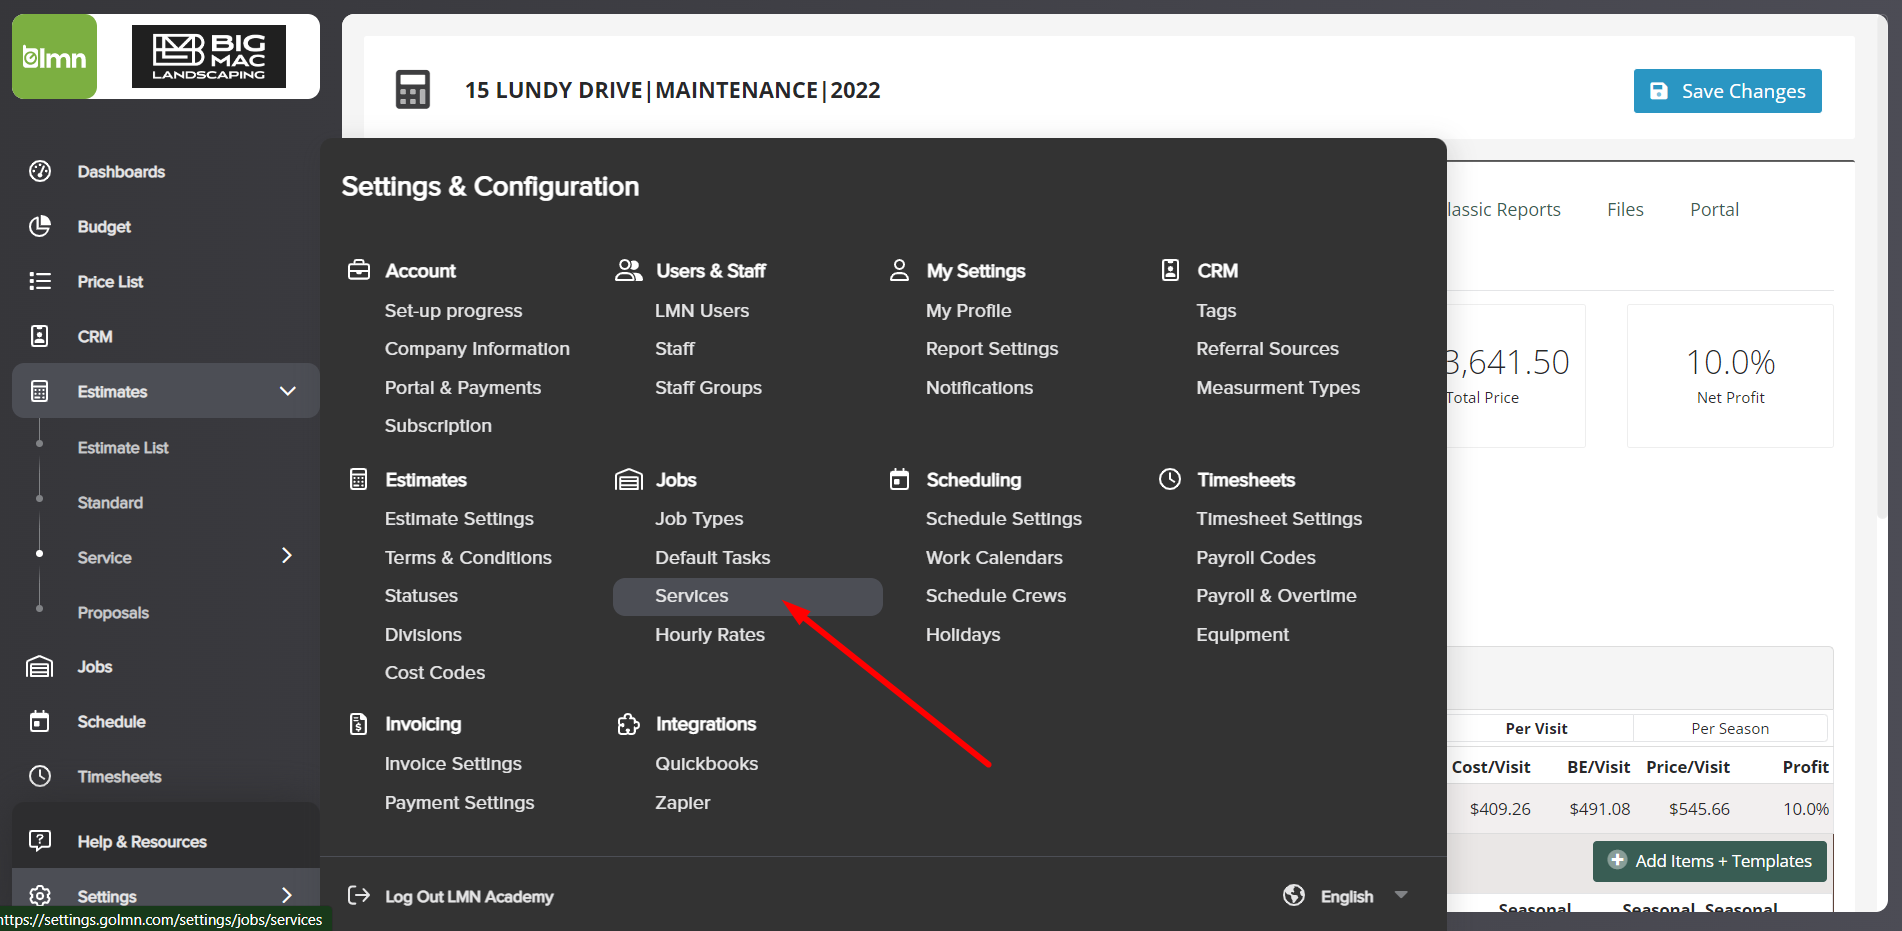The image size is (1902, 931).
Task: Click the calculator icon beside estimate title
Action: pos(413,89)
